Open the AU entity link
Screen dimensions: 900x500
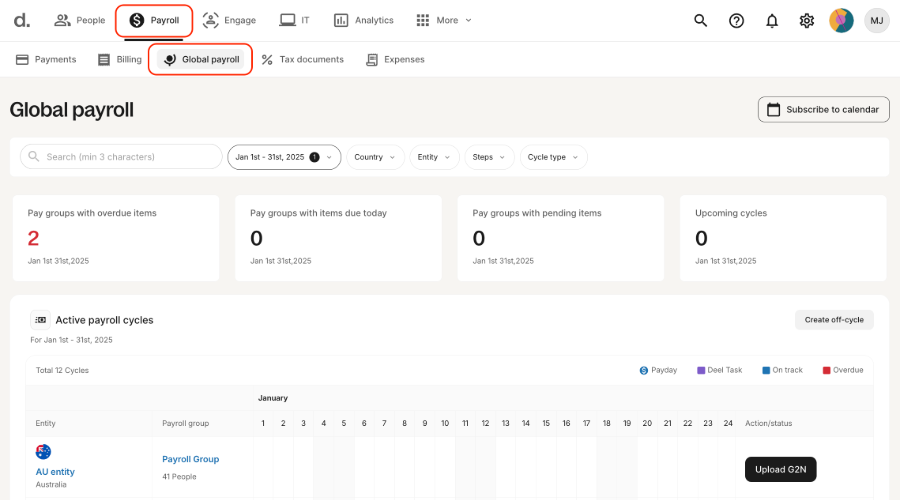click(55, 472)
